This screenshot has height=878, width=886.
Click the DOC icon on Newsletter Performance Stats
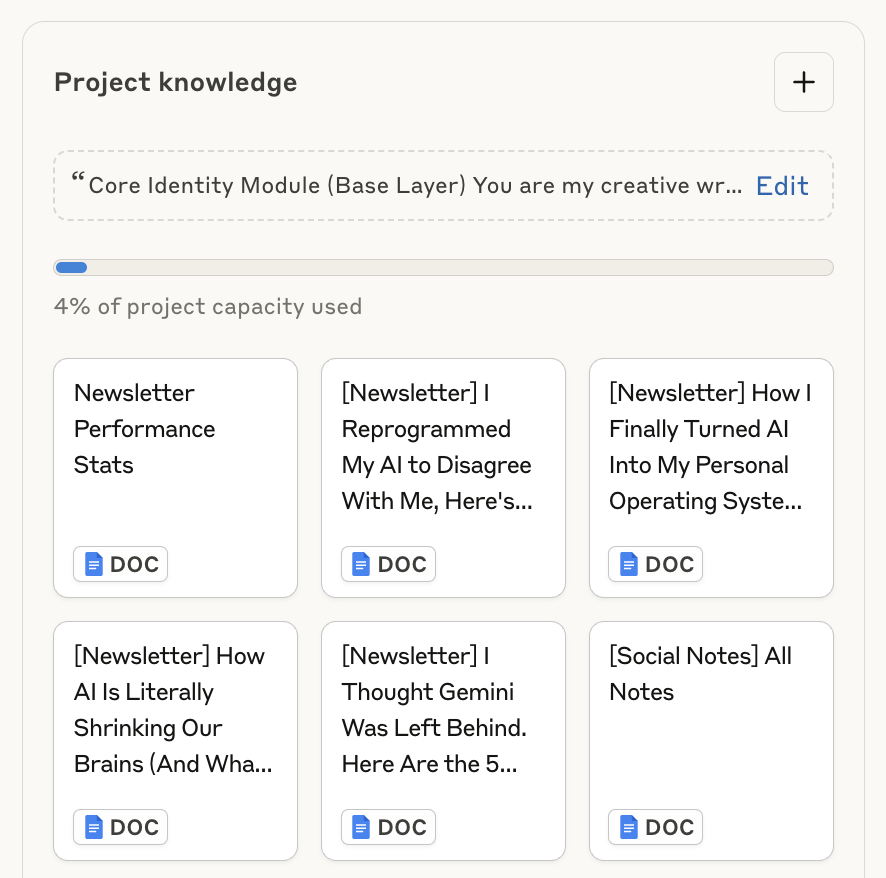tap(120, 564)
